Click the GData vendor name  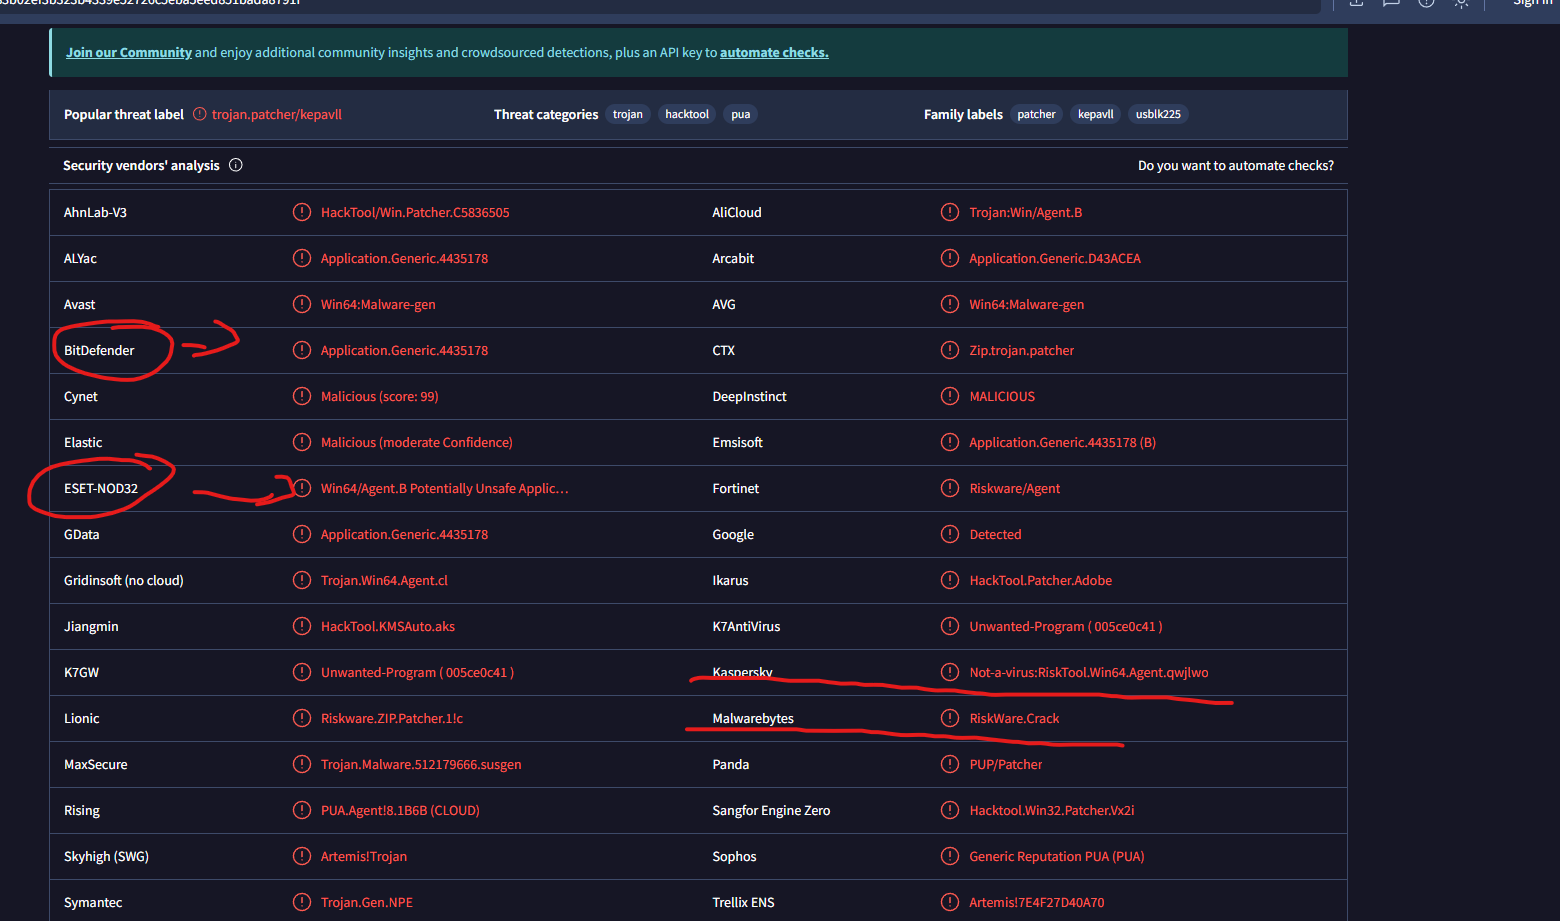click(x=82, y=534)
